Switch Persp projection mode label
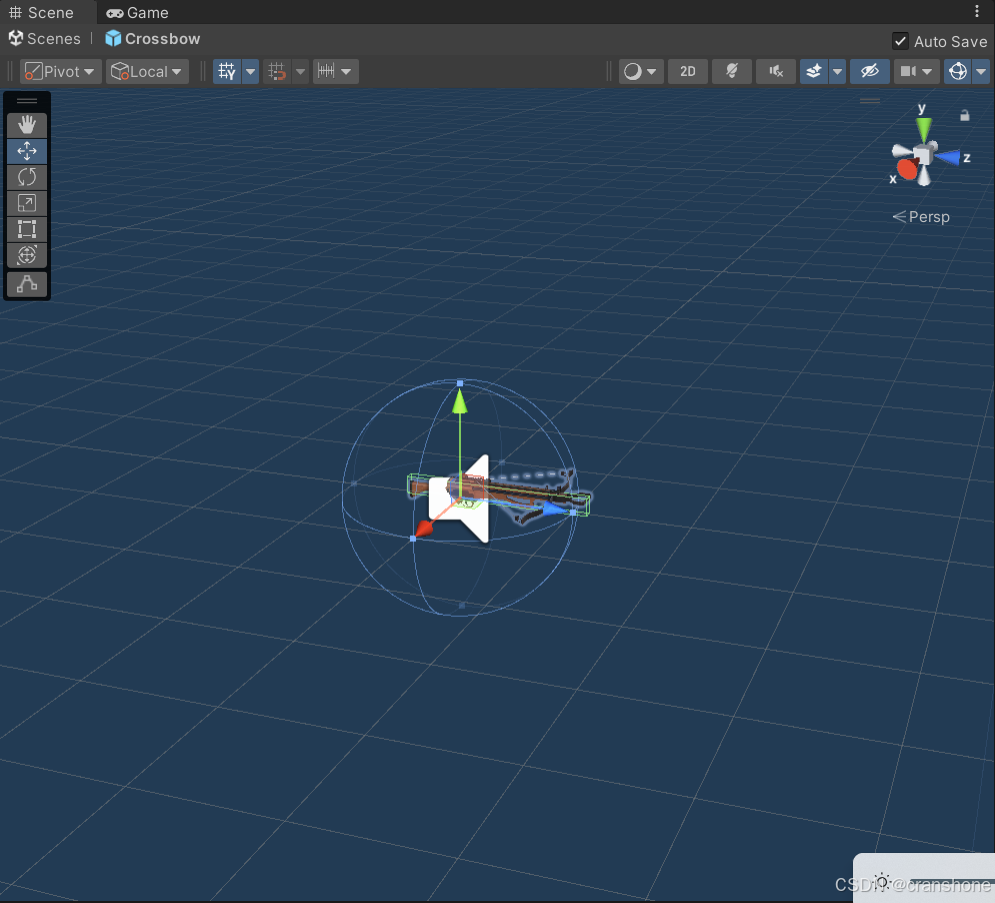The height and width of the screenshot is (903, 995). pyautogui.click(x=921, y=217)
